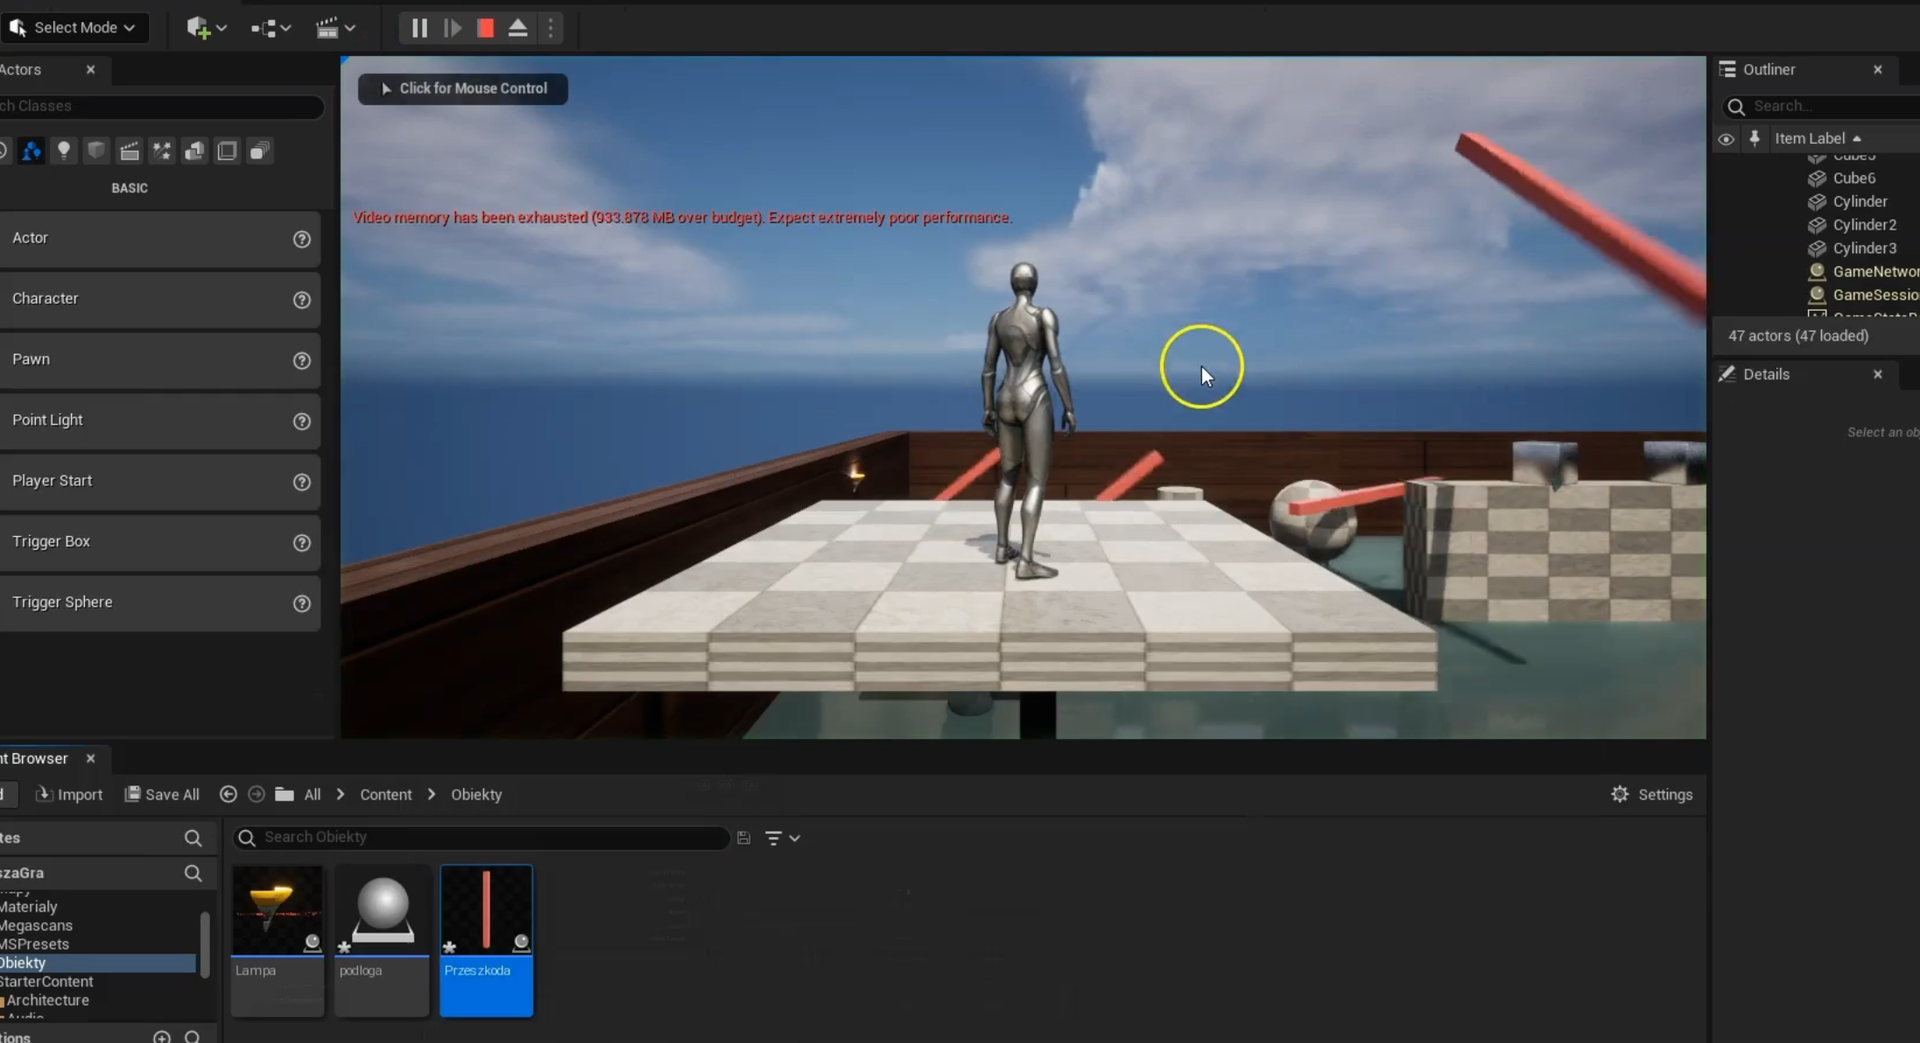
Task: Toggle visibility column eye in Outliner
Action: click(x=1726, y=139)
